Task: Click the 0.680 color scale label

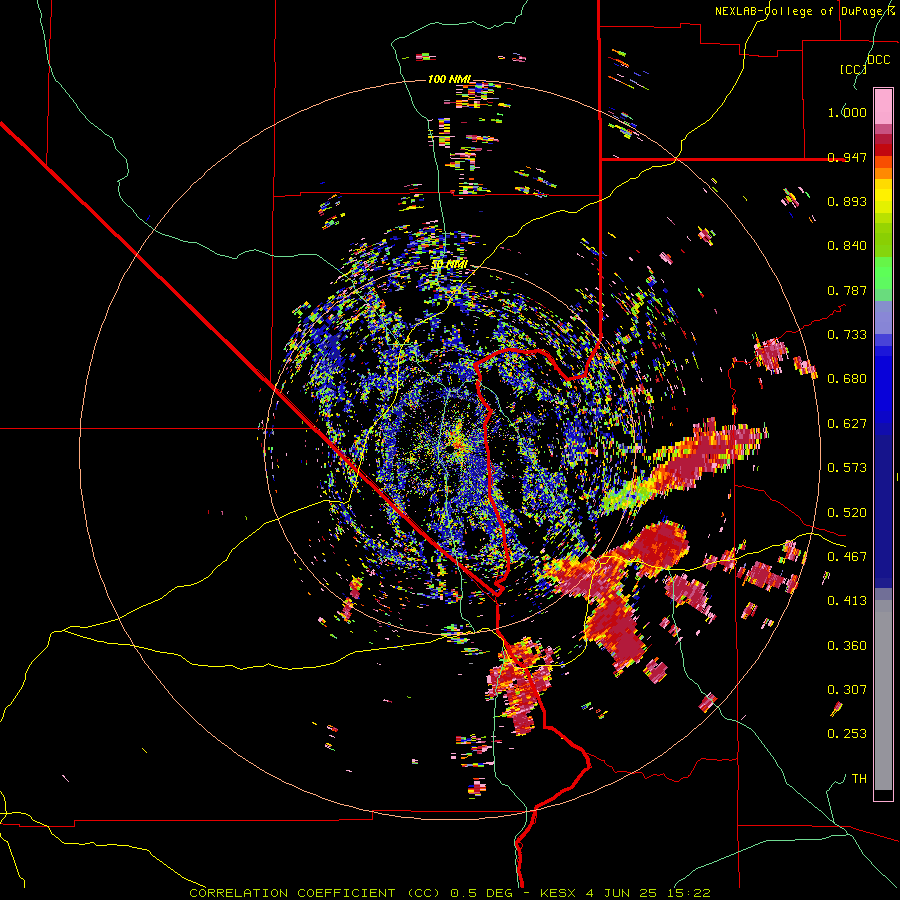Action: pyautogui.click(x=847, y=379)
